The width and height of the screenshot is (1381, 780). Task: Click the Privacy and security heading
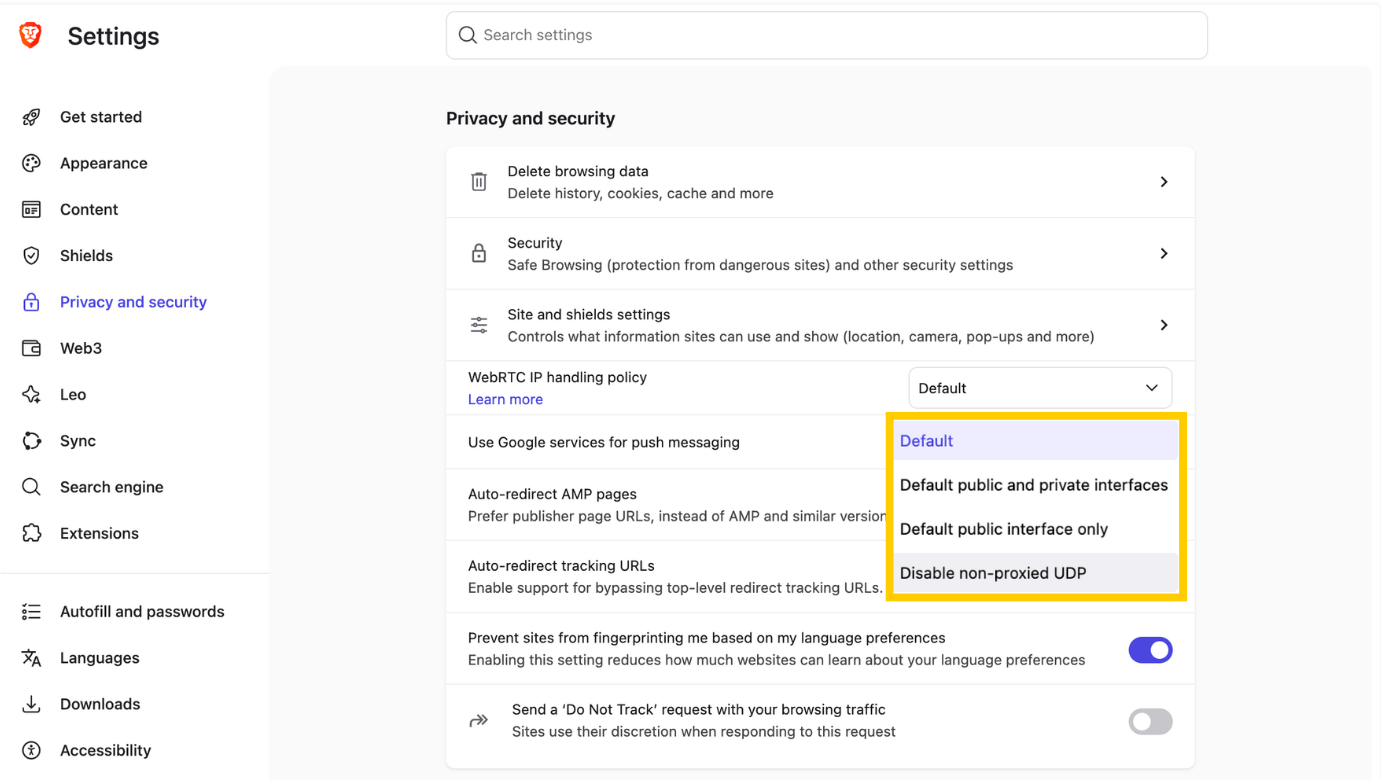coord(530,118)
